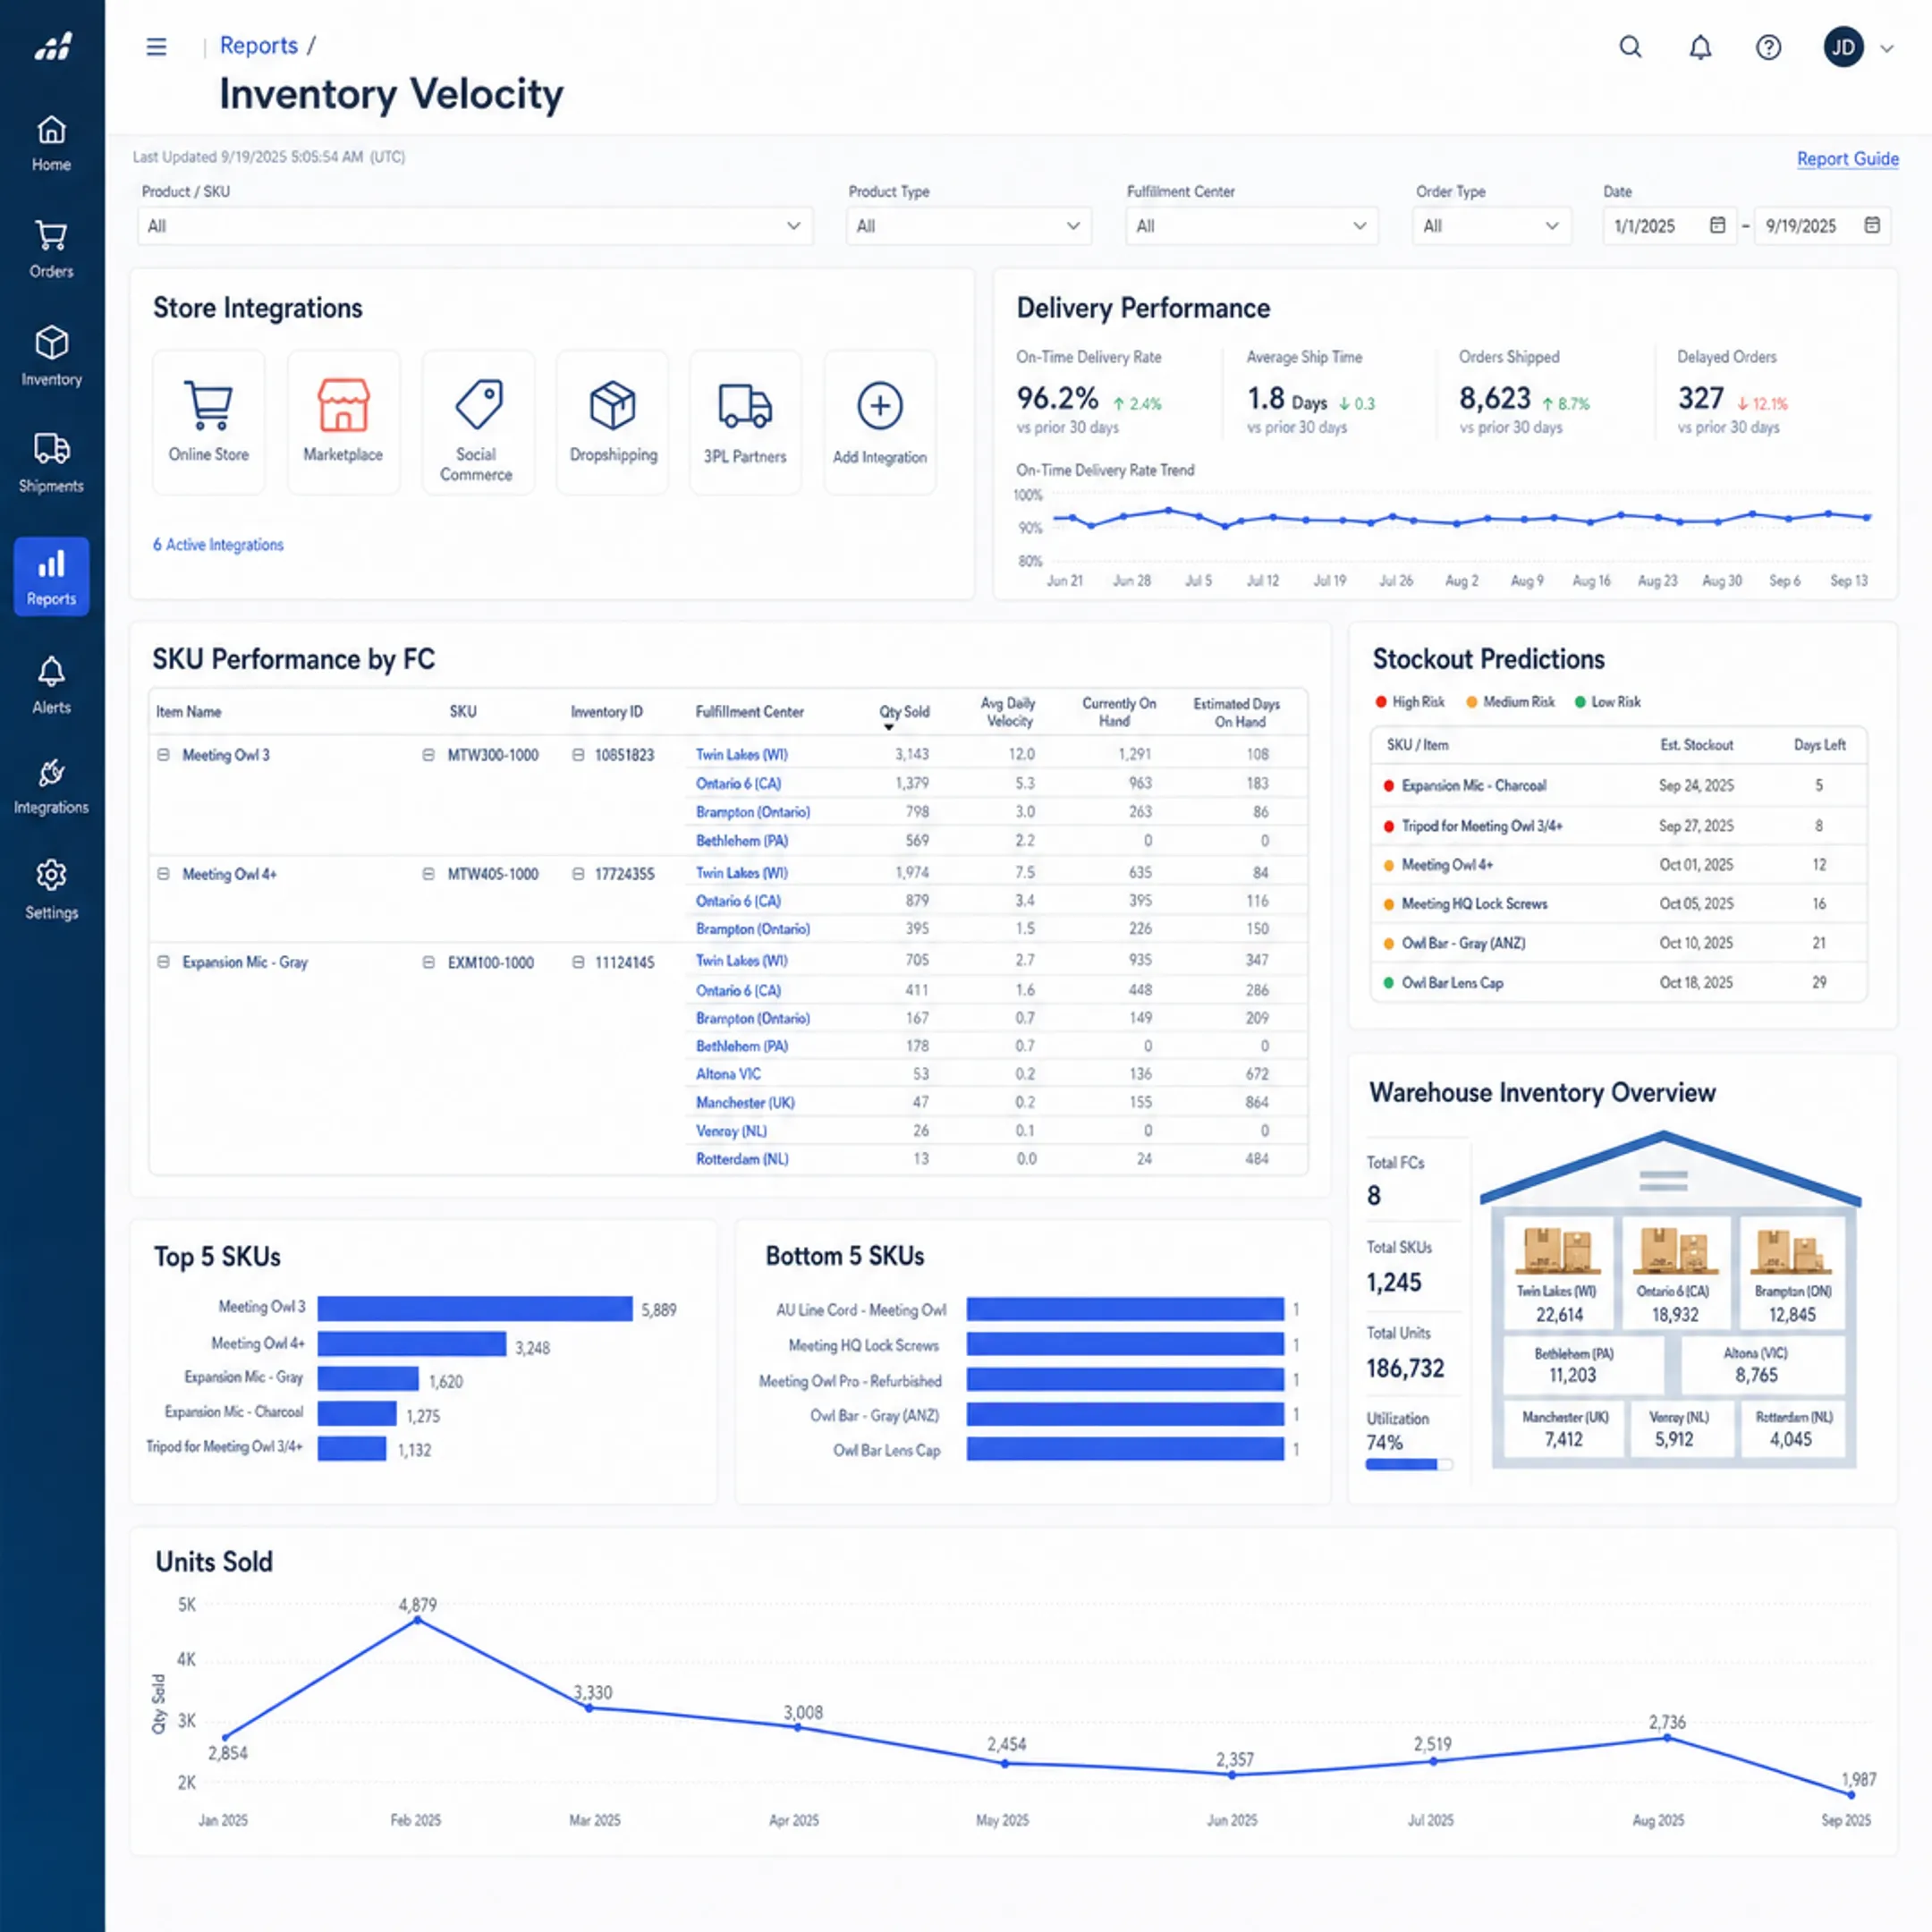The image size is (1932, 1932).
Task: Click the Meeting Owl 3 bar in Top 5 SKUs
Action: [475, 1309]
